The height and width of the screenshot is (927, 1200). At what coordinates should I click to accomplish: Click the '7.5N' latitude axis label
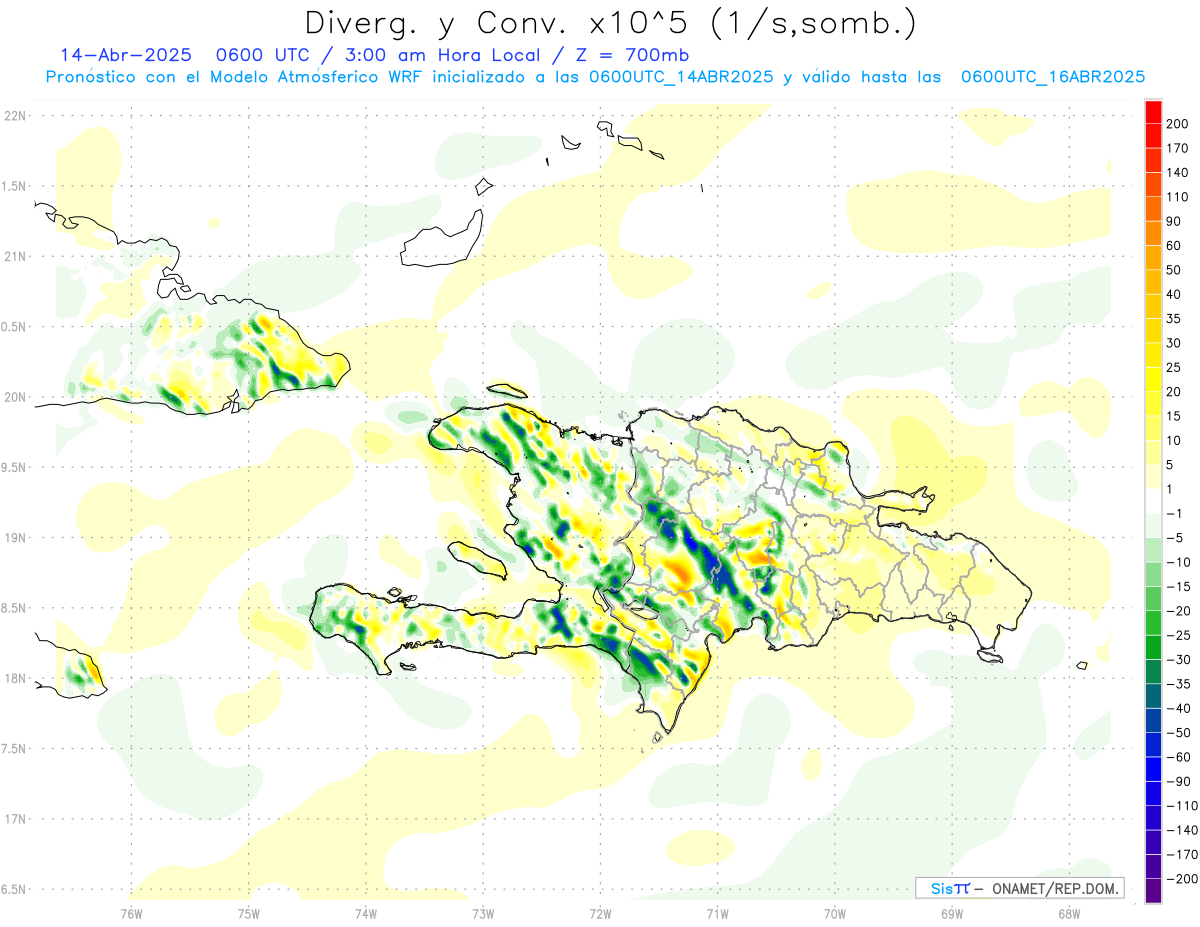[x=14, y=749]
